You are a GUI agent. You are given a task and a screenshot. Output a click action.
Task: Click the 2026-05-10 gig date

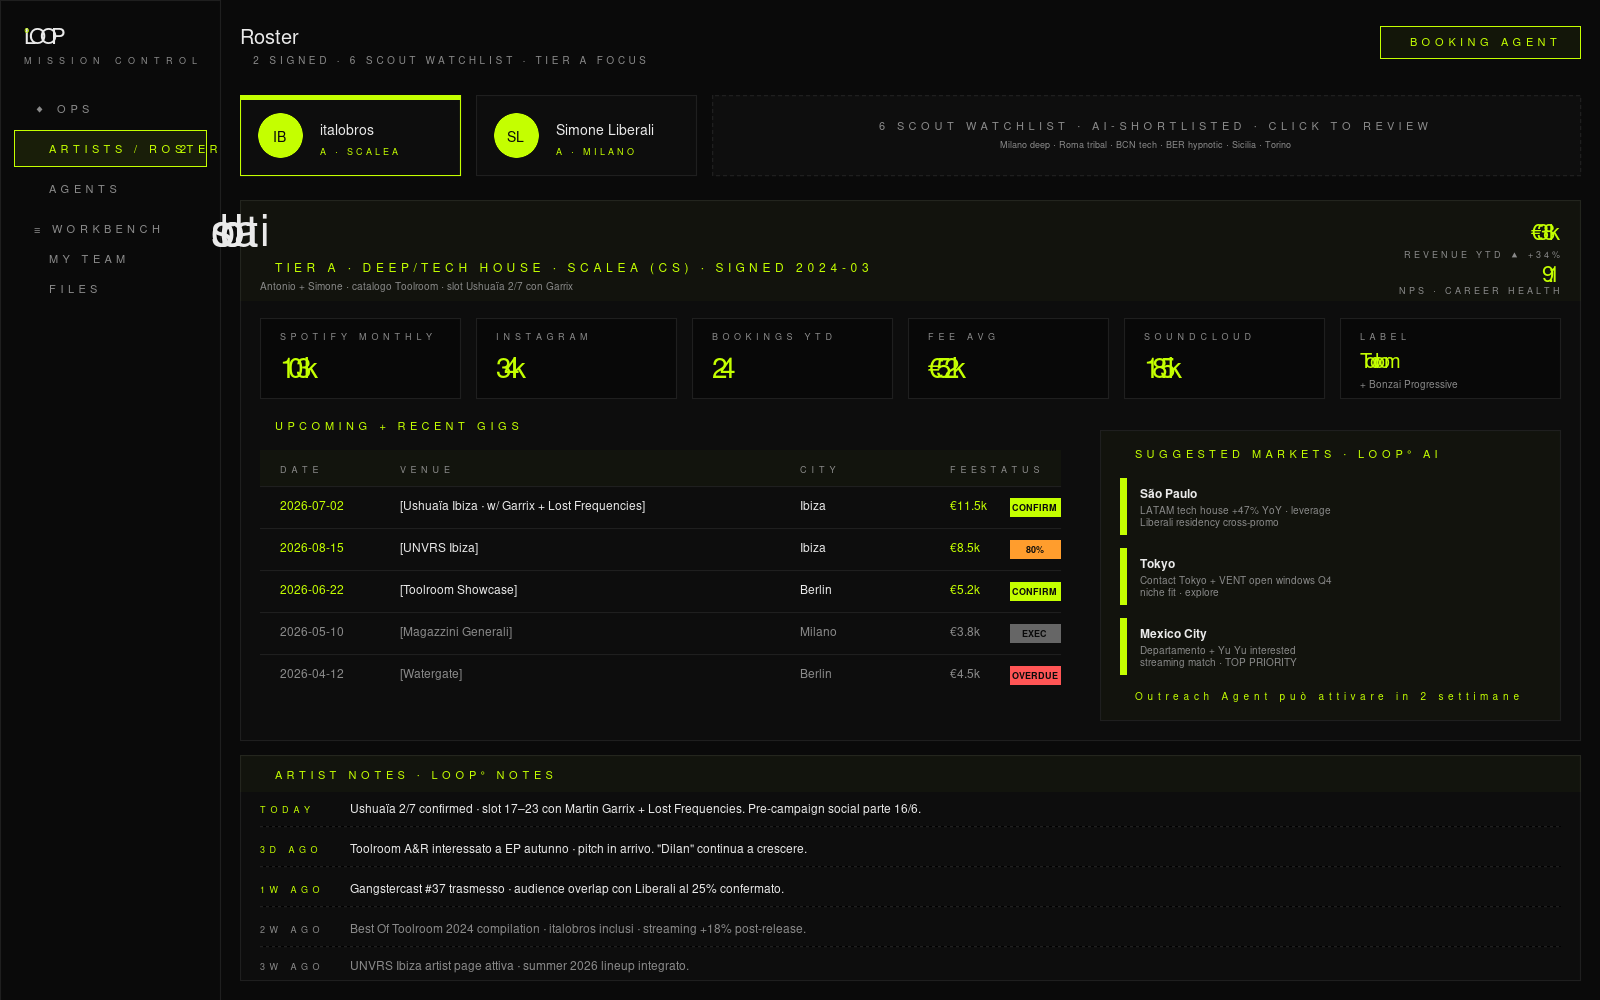point(312,632)
